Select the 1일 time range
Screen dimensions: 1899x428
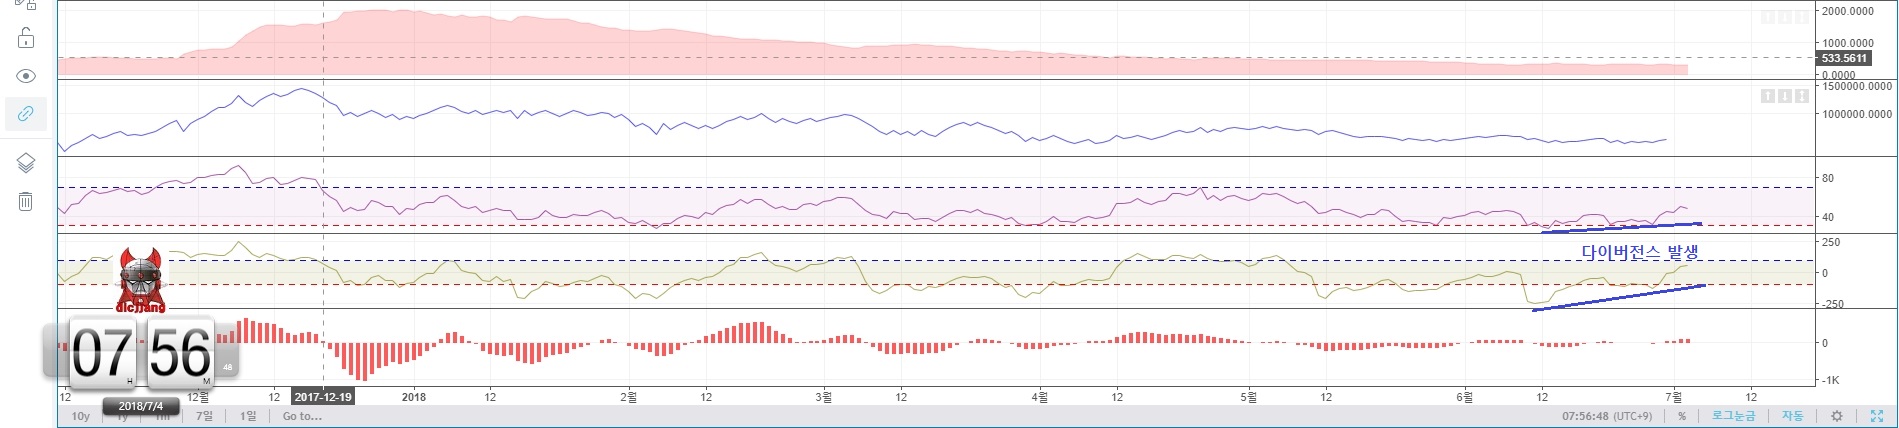tap(247, 416)
